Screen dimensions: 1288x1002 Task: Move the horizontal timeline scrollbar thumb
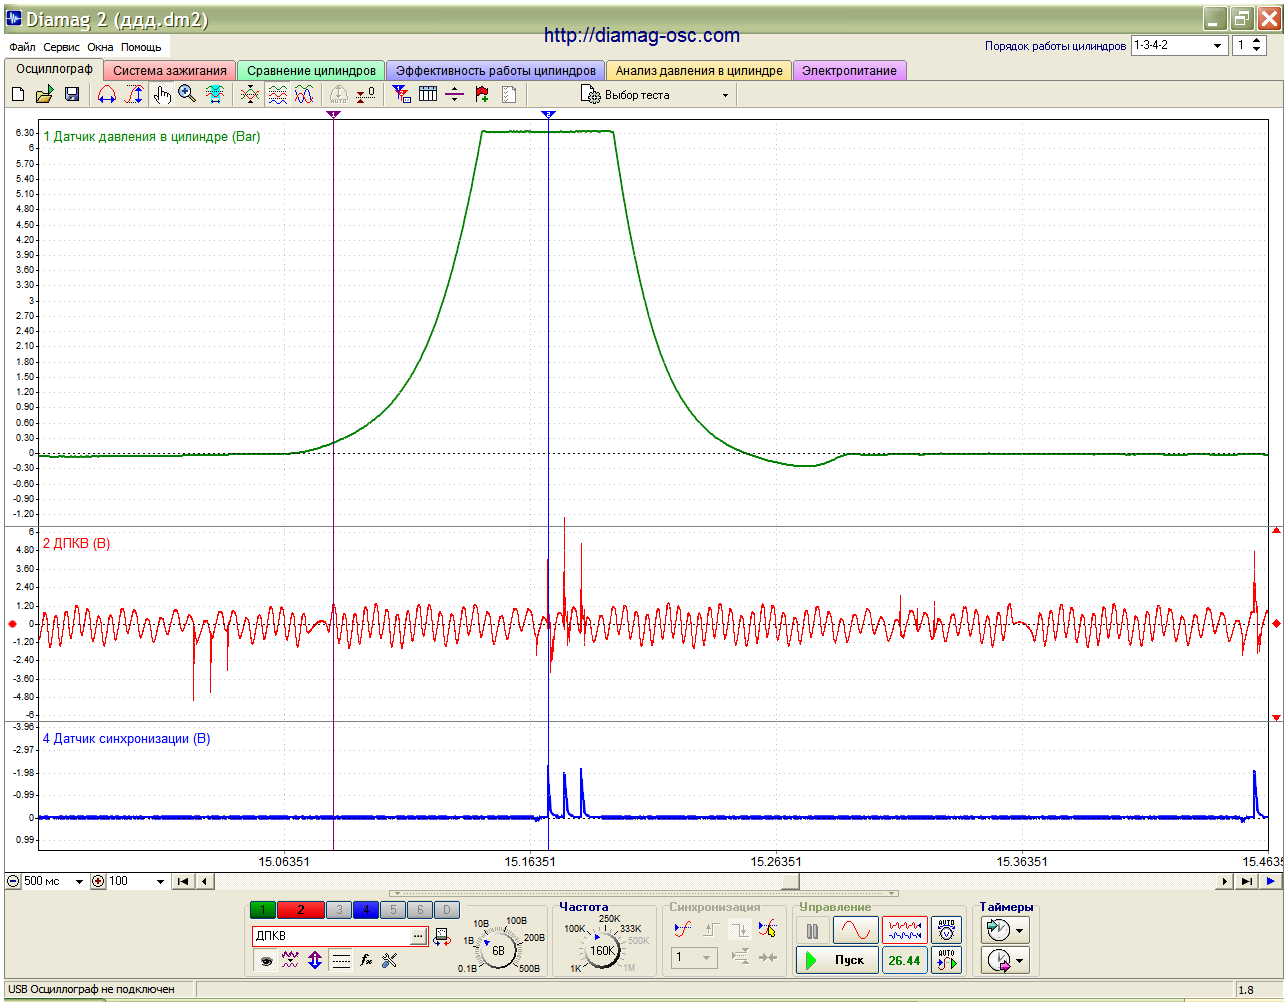791,882
